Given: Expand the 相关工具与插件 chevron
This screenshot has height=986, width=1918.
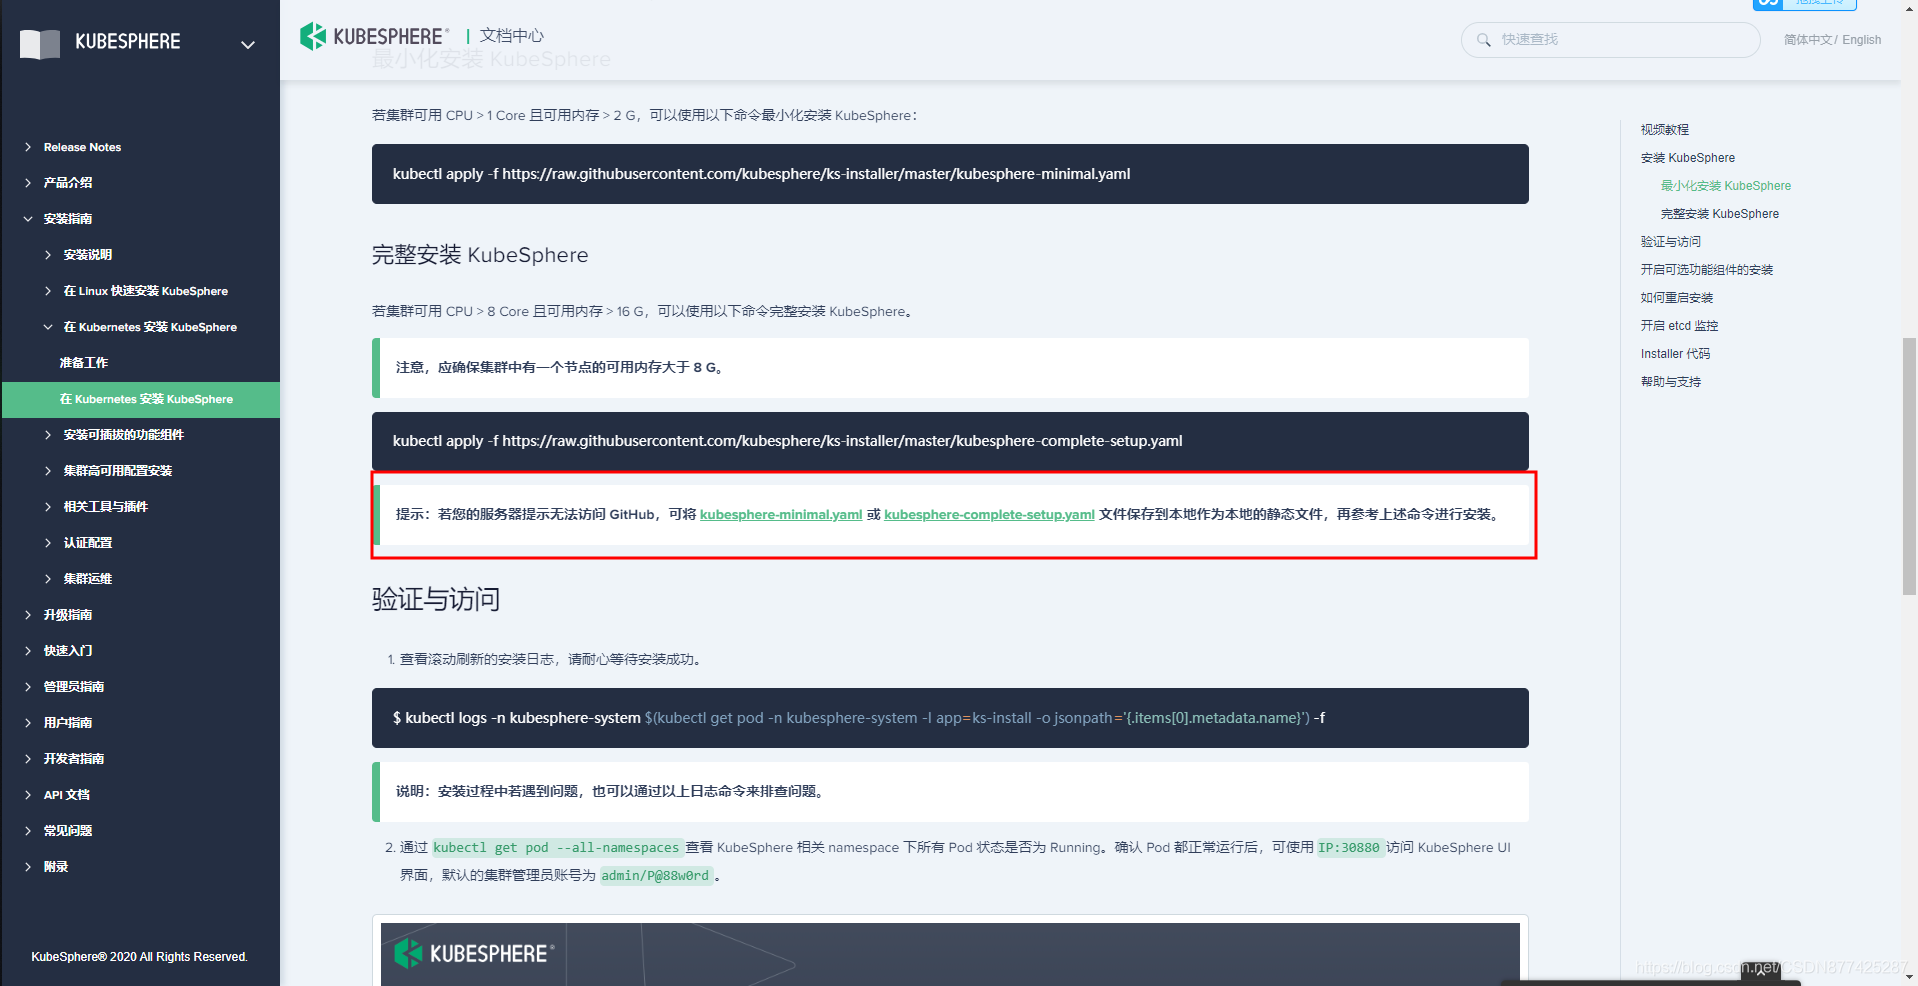Looking at the screenshot, I should tap(48, 507).
